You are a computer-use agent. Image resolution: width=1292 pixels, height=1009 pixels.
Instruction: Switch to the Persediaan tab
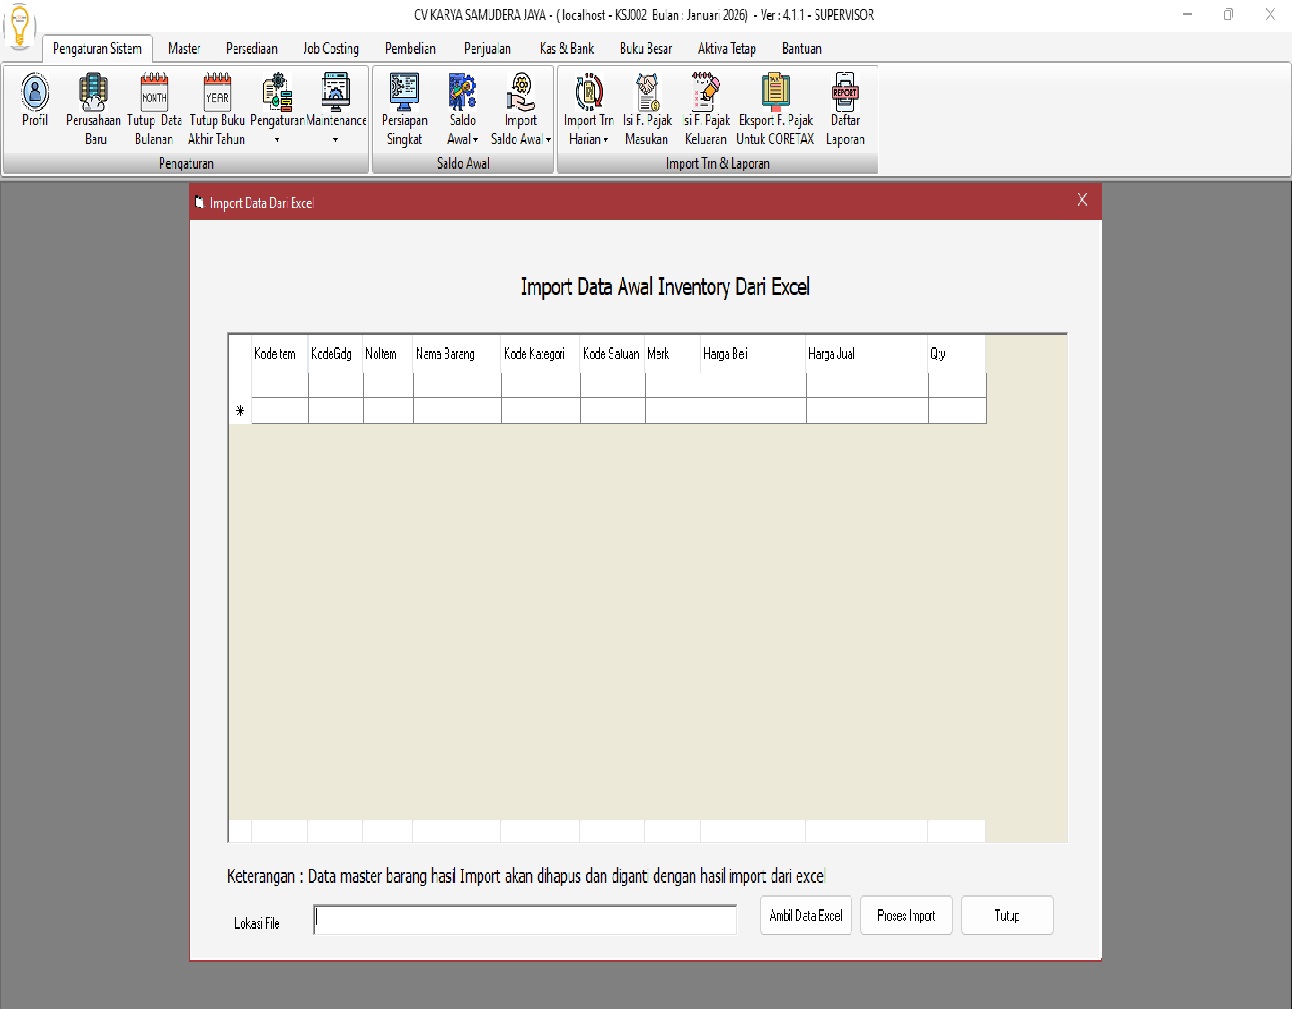[x=251, y=49]
